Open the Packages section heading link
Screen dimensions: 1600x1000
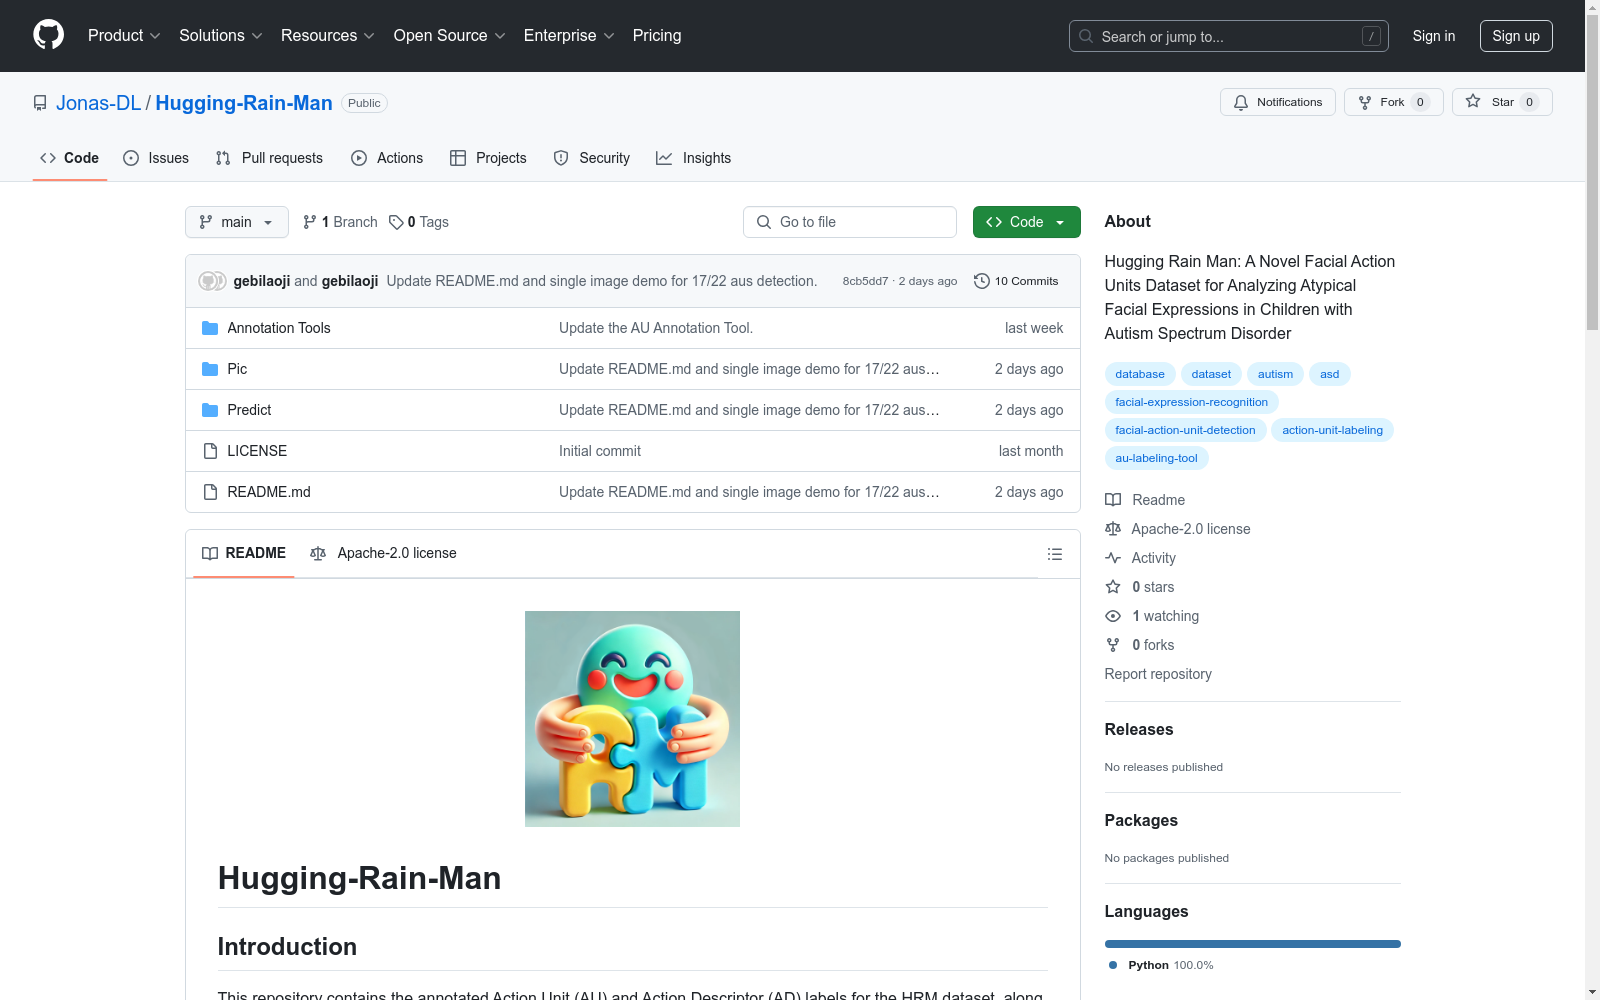coord(1141,821)
